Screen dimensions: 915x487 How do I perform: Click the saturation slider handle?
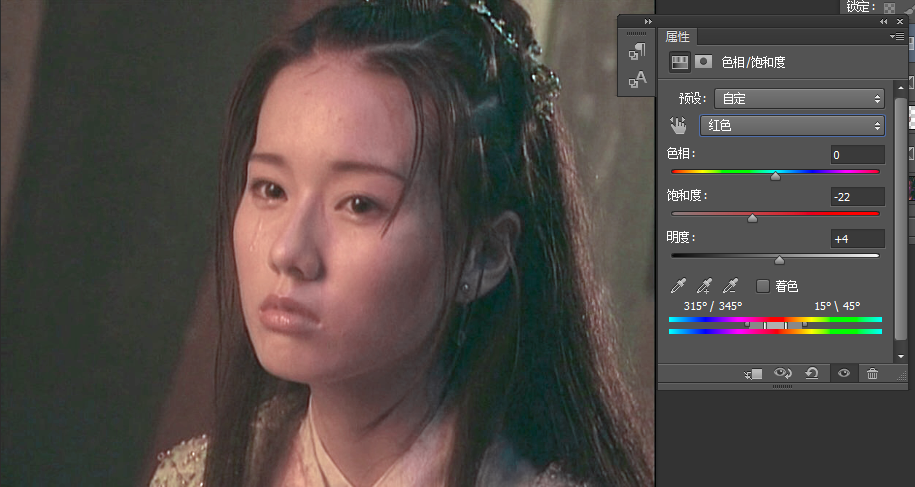(x=752, y=218)
